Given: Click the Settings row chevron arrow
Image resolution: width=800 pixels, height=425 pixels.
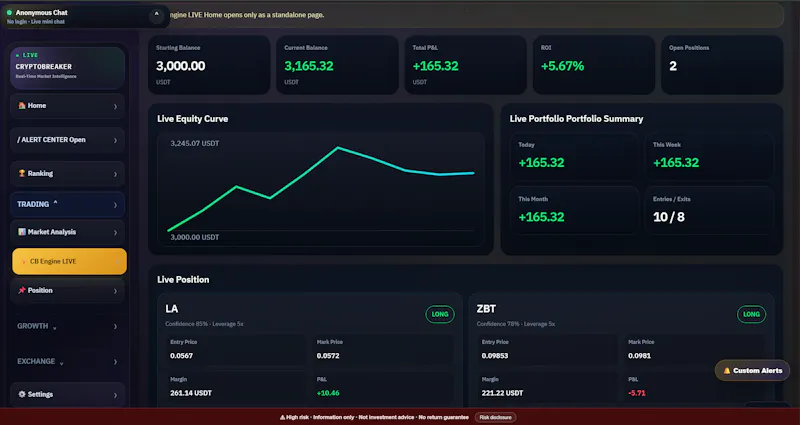Looking at the screenshot, I should coord(115,395).
